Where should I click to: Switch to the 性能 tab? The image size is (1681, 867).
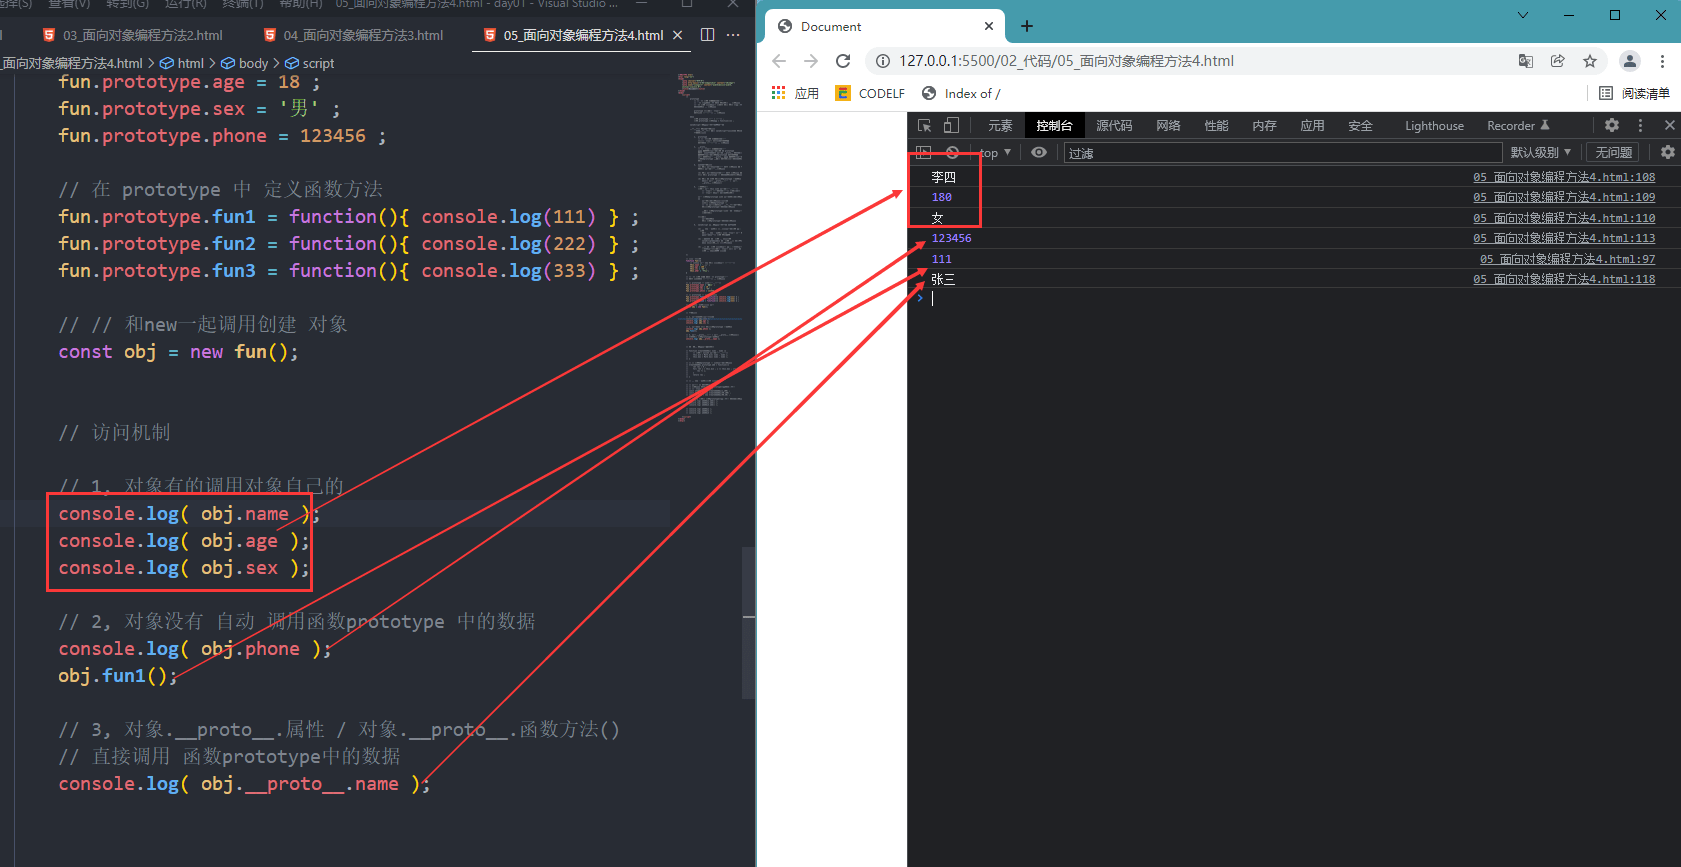1216,125
